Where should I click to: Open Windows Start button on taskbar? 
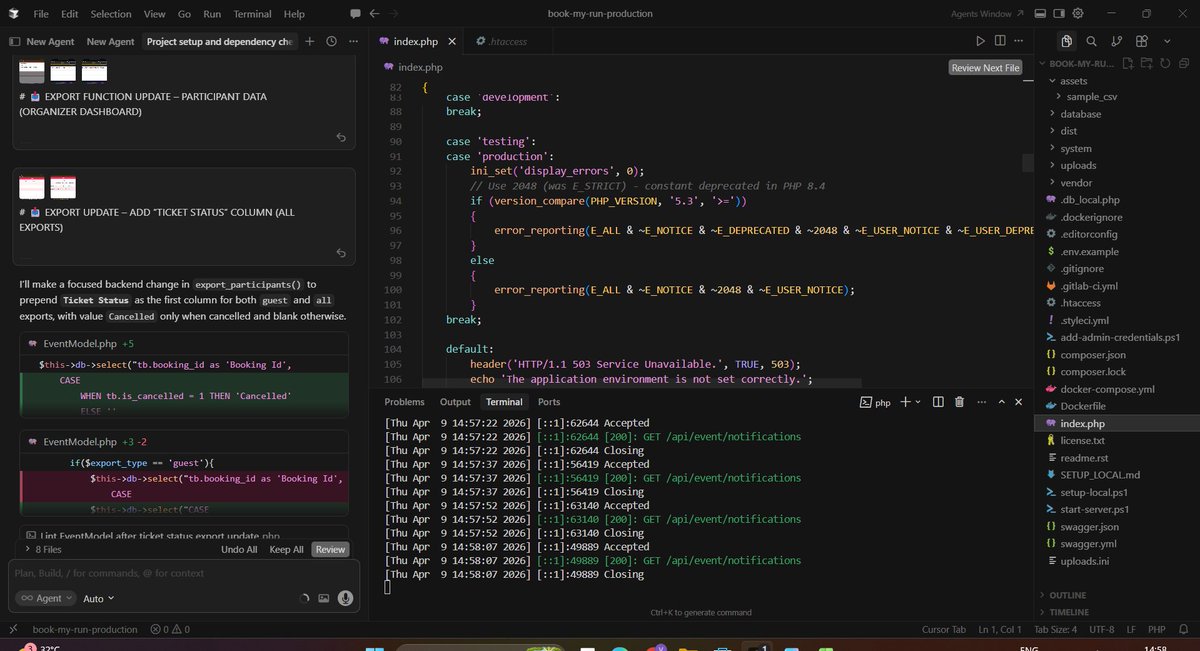coord(374,648)
